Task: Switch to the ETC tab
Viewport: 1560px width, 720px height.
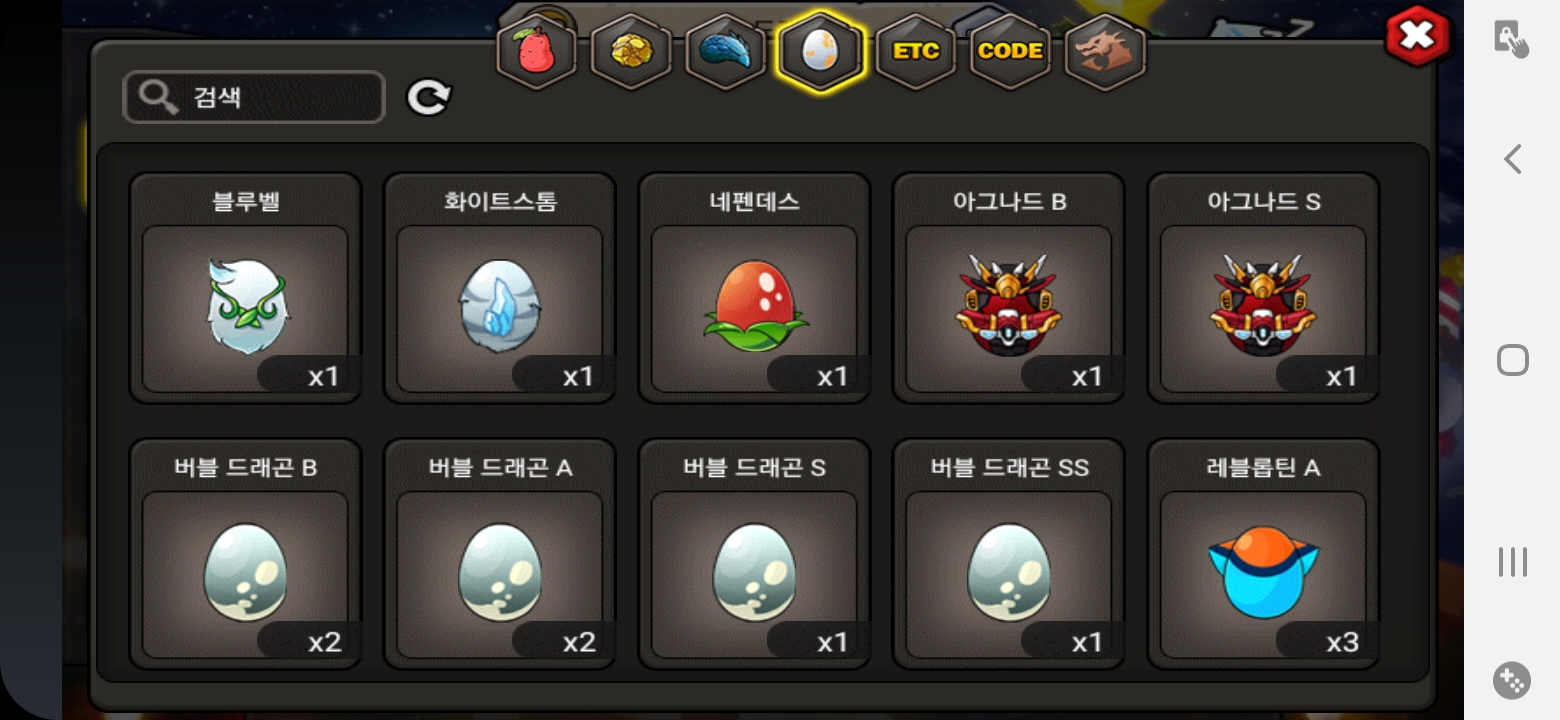Action: (915, 51)
